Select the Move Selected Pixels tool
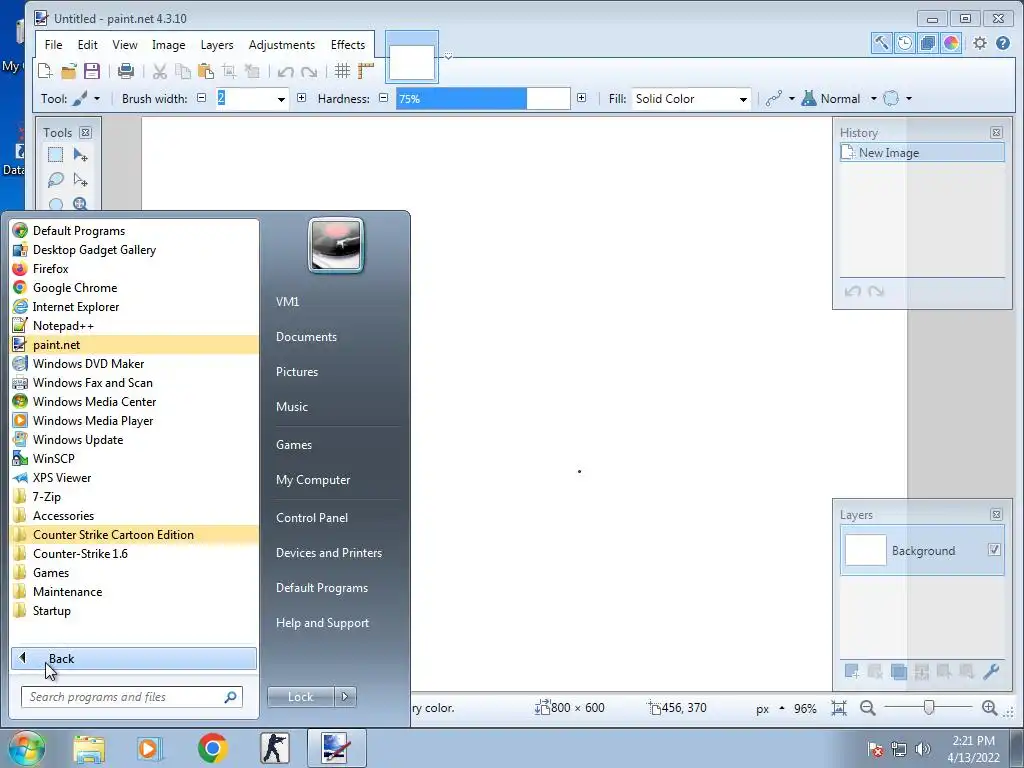1024x768 pixels. pyautogui.click(x=80, y=155)
